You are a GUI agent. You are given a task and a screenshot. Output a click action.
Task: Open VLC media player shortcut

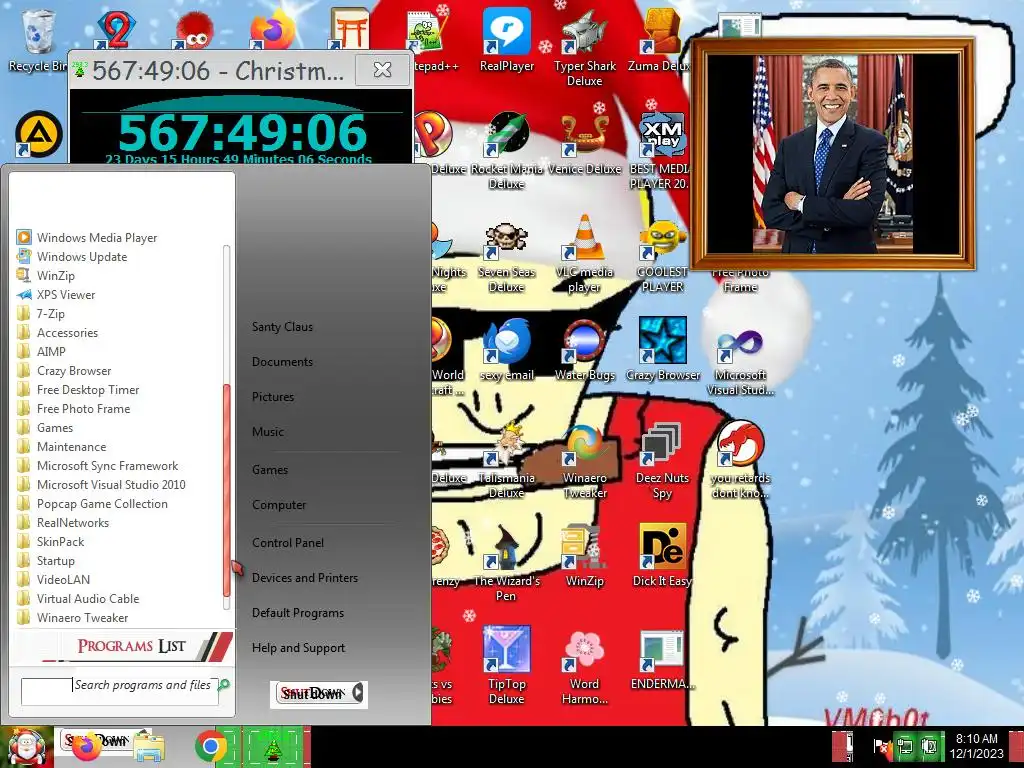coord(584,255)
